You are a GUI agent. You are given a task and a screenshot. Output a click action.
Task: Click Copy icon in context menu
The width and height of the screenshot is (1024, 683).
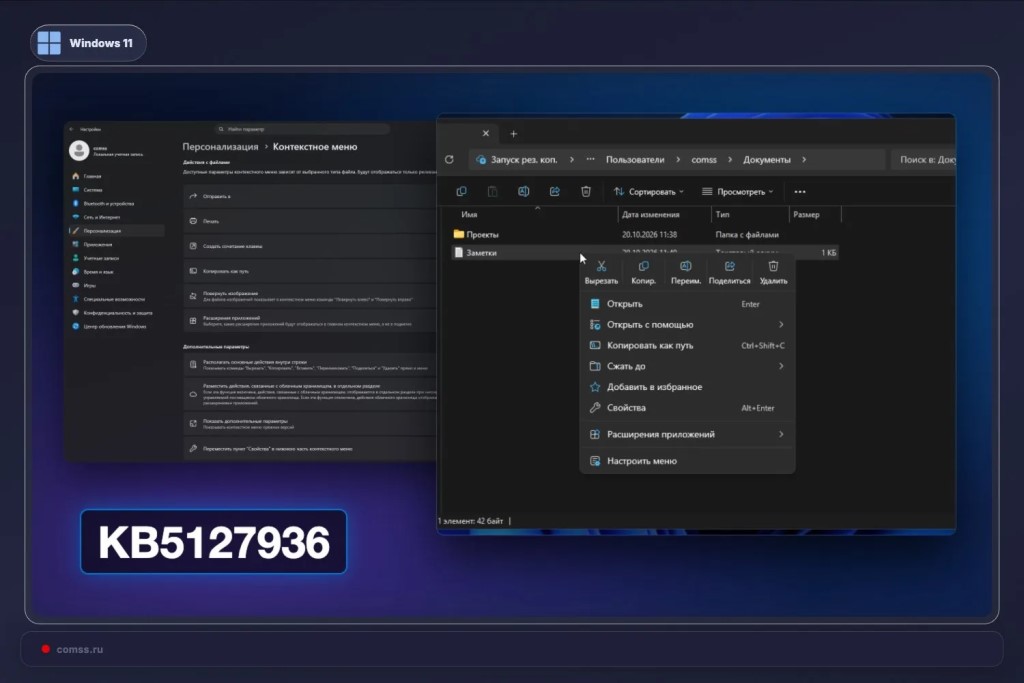(x=643, y=266)
